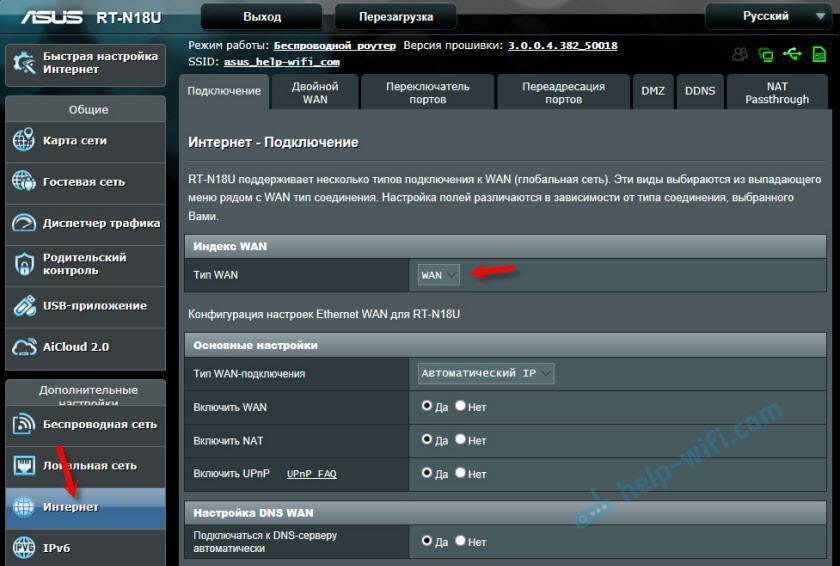Open the Русский language selector
The image size is (840, 566).
768,16
